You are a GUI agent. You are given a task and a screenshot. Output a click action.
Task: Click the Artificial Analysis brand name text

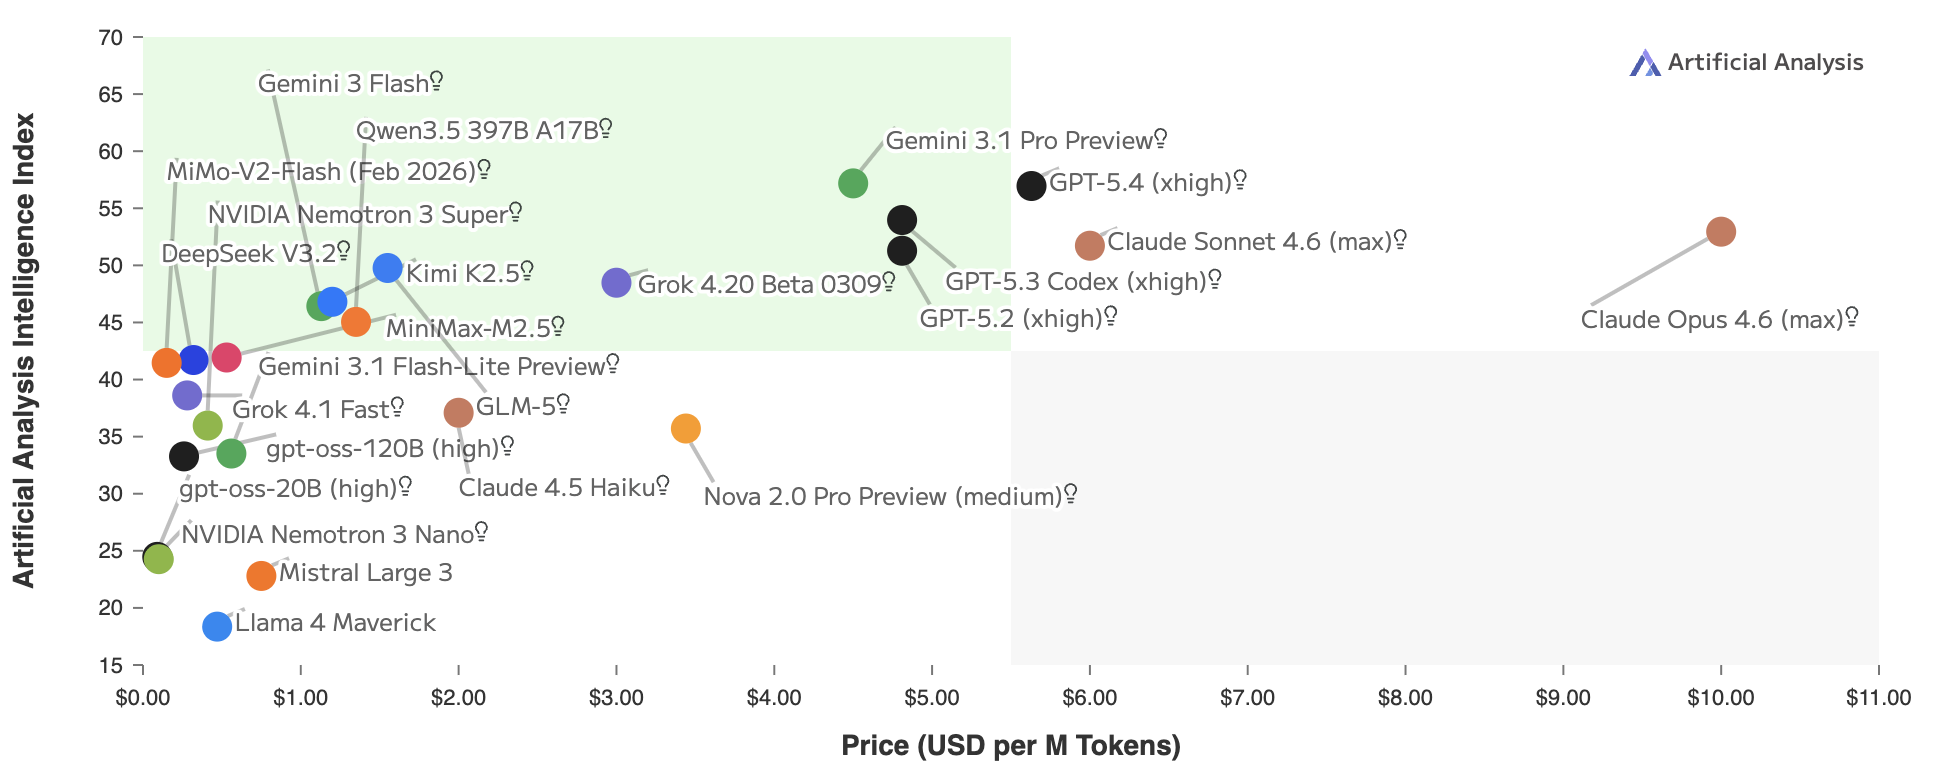[1765, 63]
